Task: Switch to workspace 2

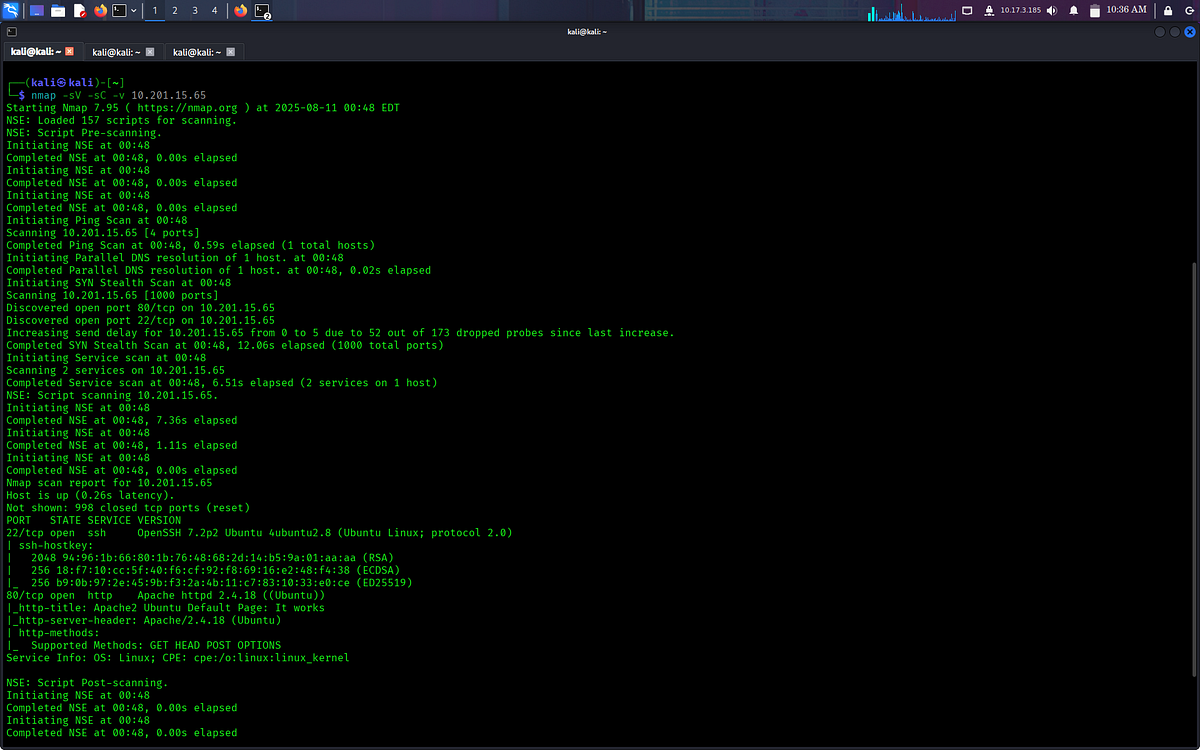Action: pos(175,11)
